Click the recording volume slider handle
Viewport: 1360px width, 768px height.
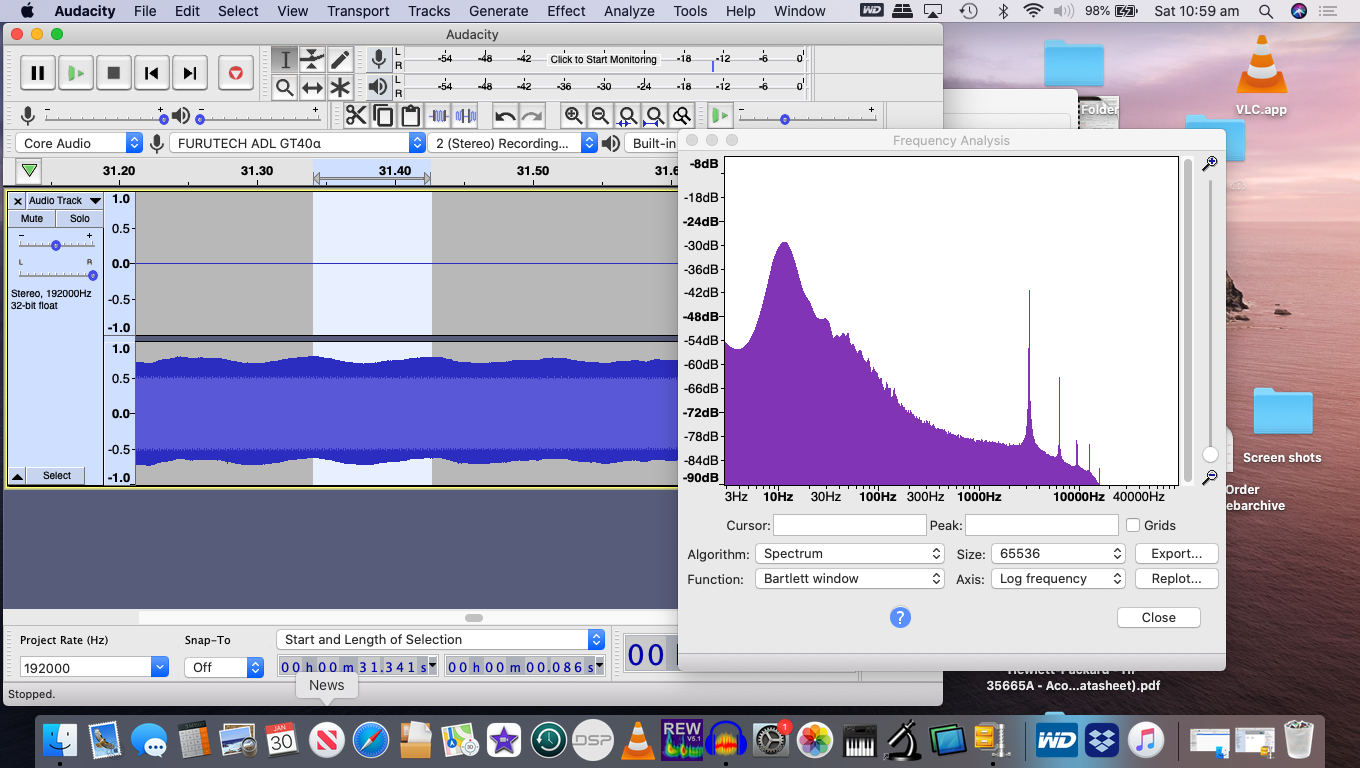(163, 120)
